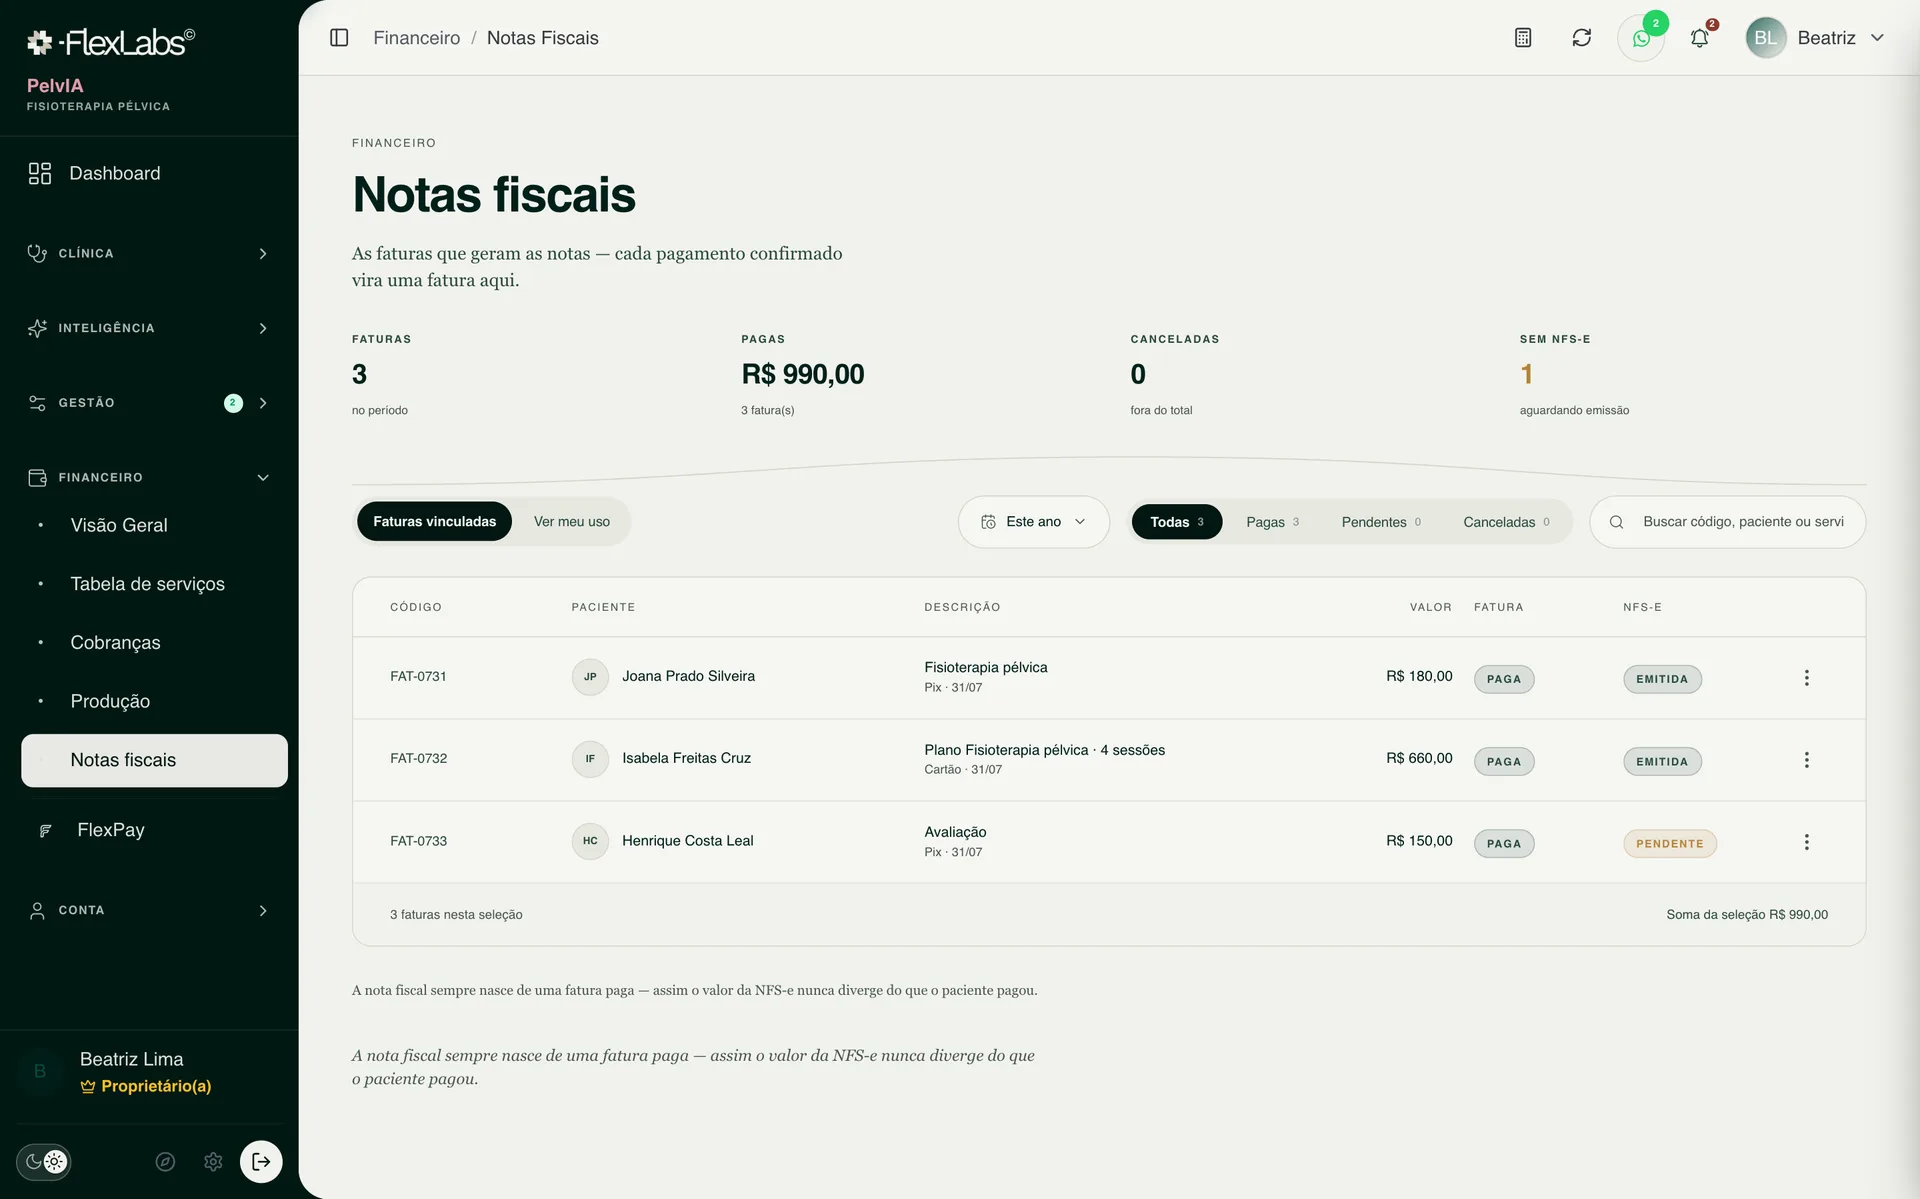
Task: Open actions menu for FAT-0732
Action: click(x=1806, y=760)
